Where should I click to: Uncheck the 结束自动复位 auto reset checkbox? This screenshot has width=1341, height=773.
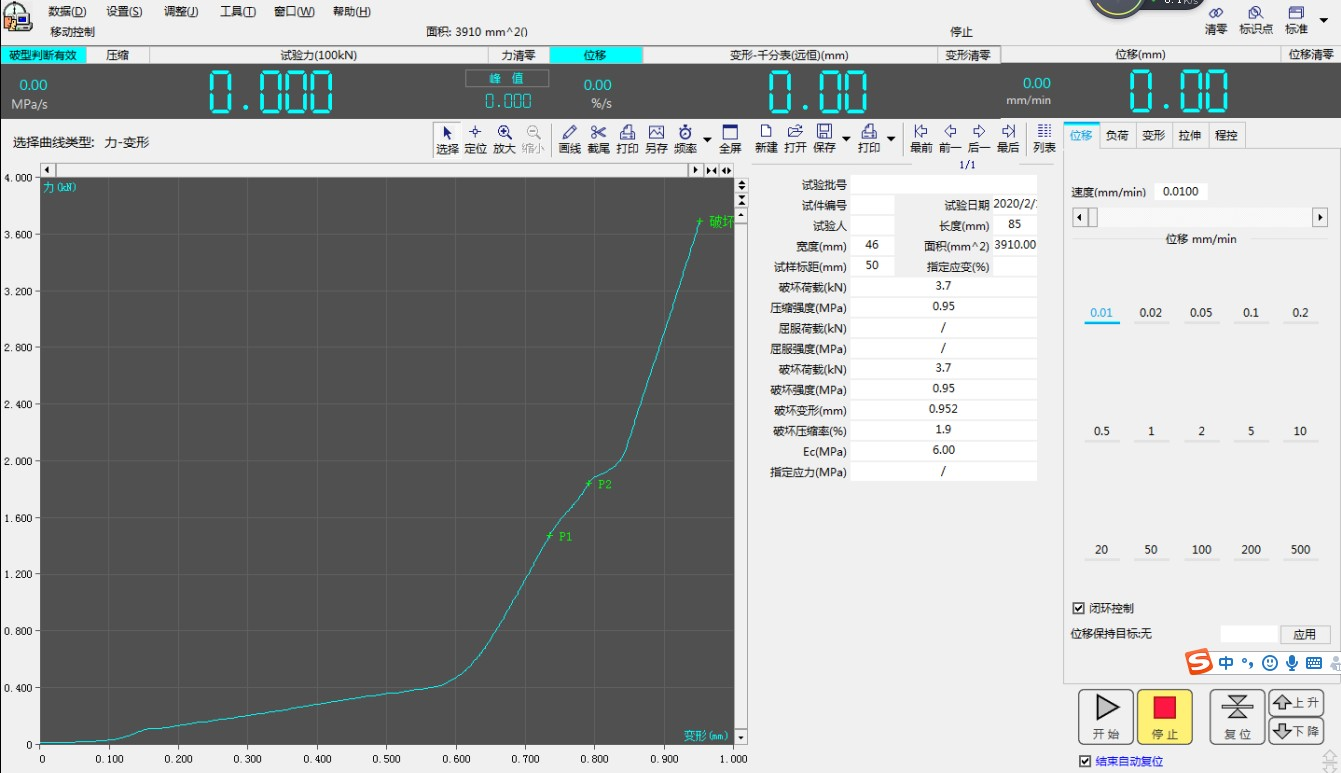coord(1085,761)
